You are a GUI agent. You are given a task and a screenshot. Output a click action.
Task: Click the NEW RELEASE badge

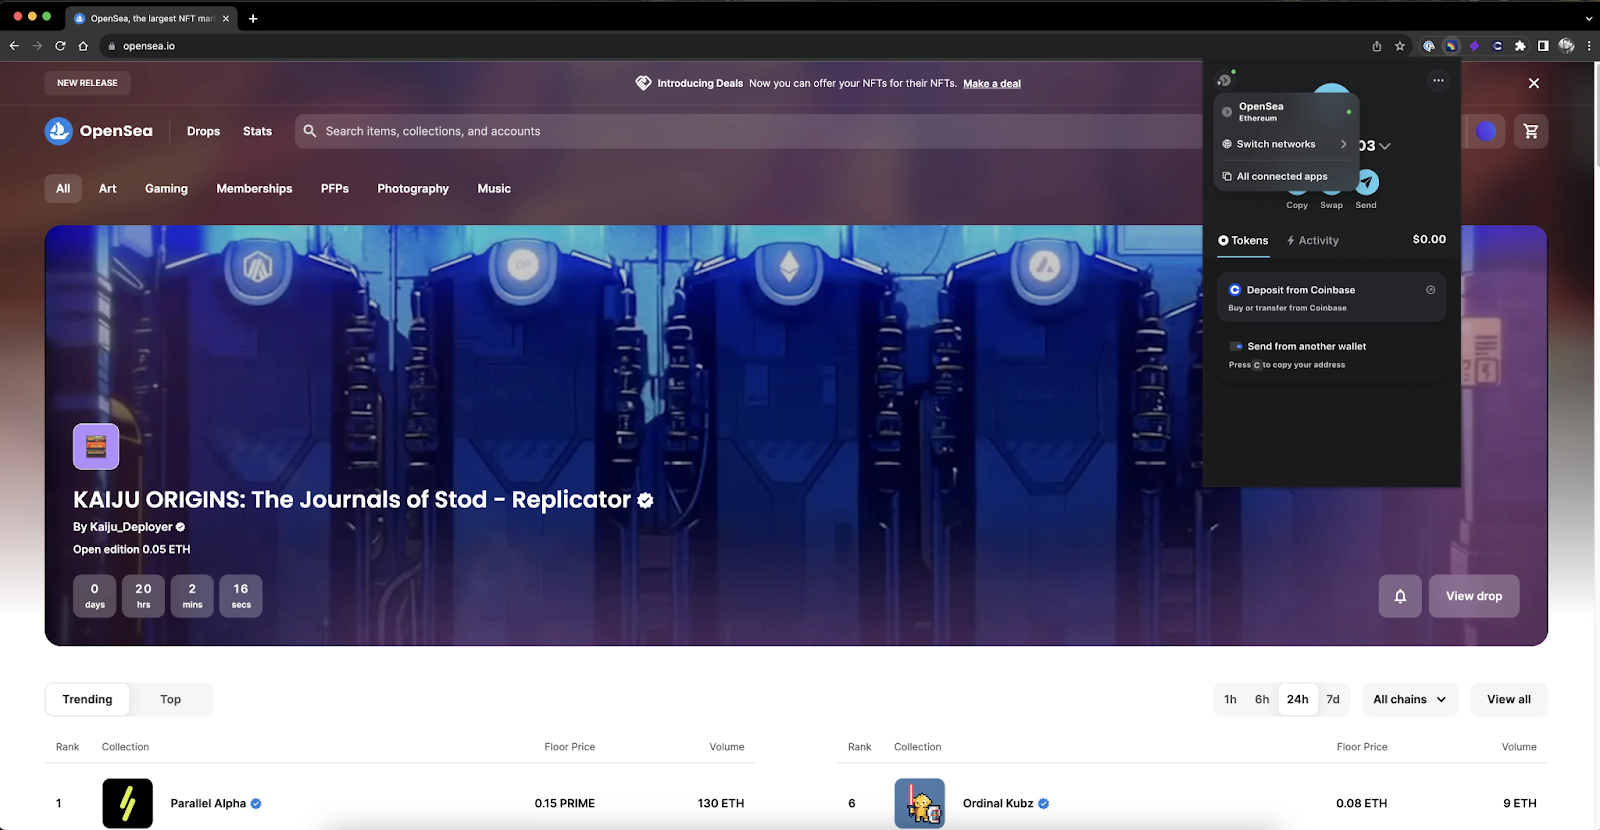click(x=87, y=83)
